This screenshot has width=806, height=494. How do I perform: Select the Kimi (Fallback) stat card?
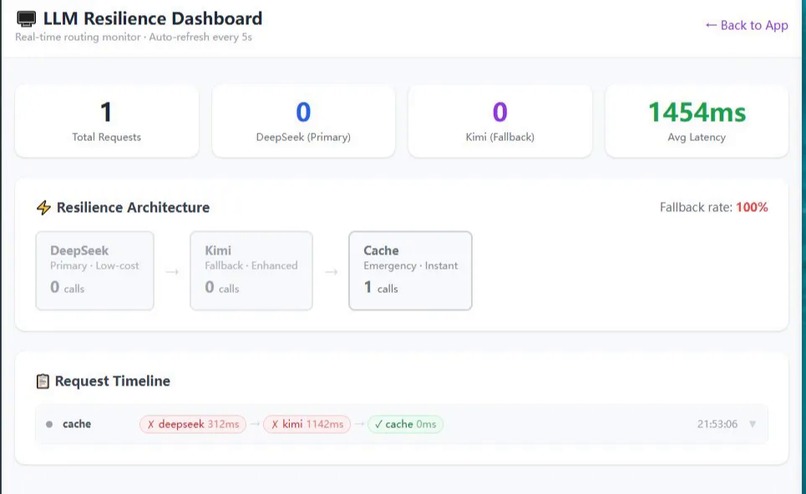tap(500, 121)
